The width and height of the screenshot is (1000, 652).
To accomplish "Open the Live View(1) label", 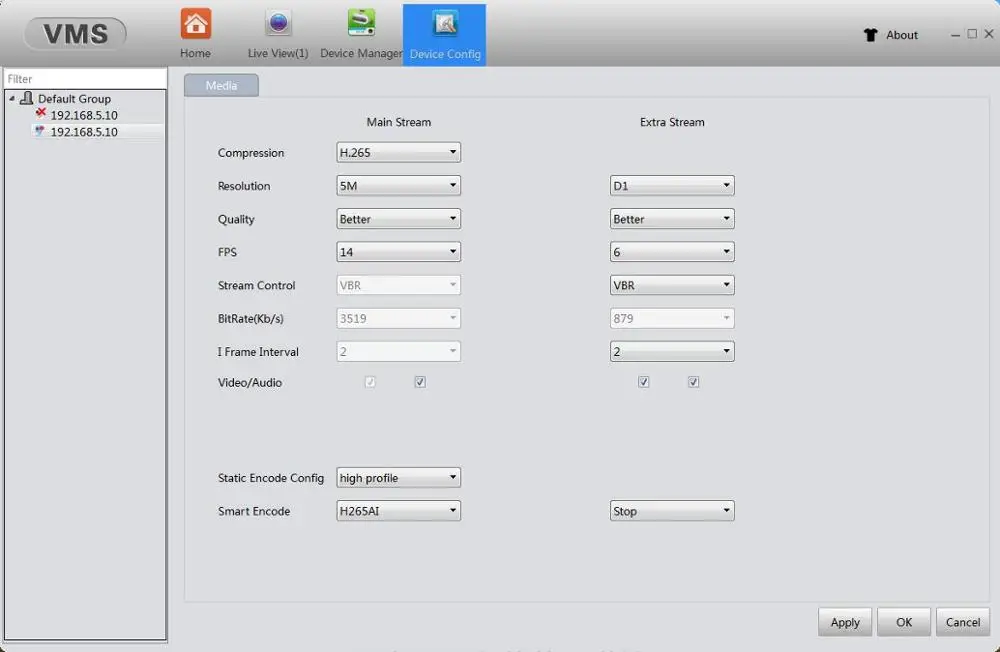I will coord(278,54).
